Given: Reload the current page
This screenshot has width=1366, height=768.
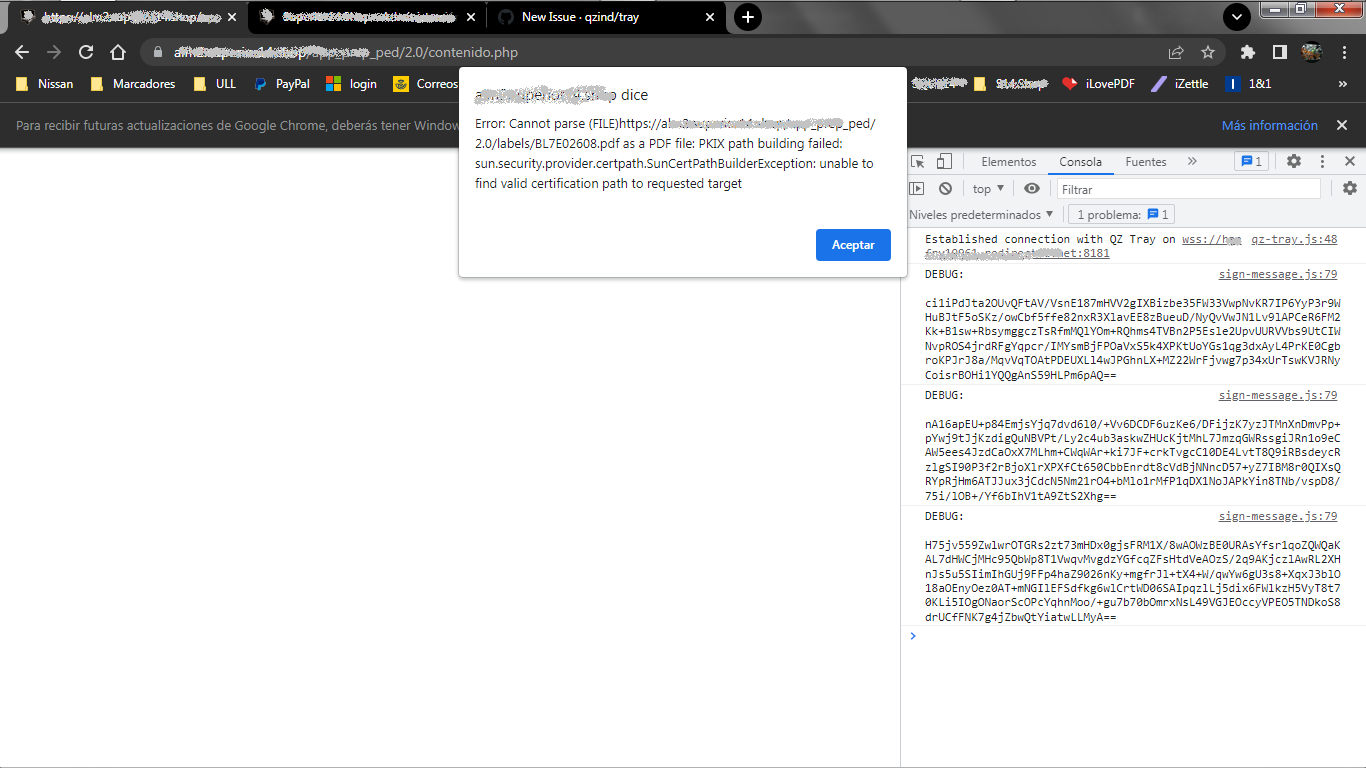Looking at the screenshot, I should [x=86, y=52].
